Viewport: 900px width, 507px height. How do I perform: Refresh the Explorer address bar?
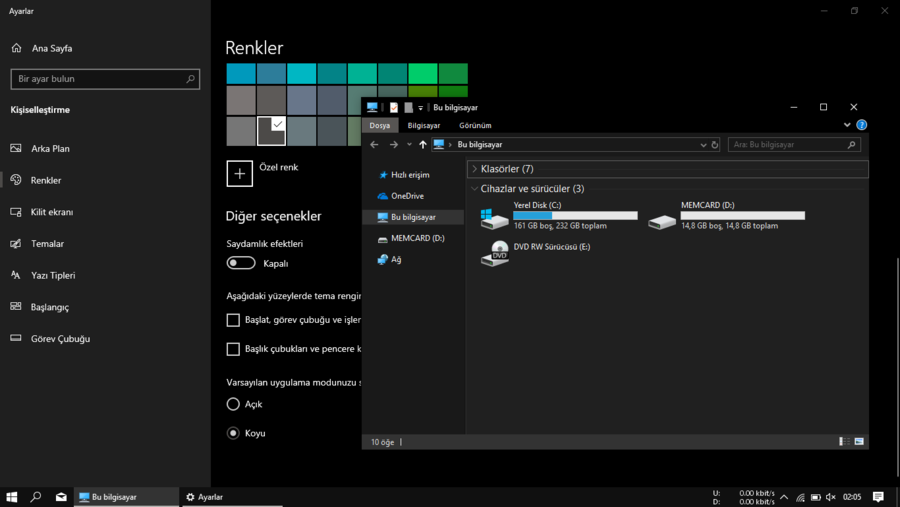pos(714,145)
